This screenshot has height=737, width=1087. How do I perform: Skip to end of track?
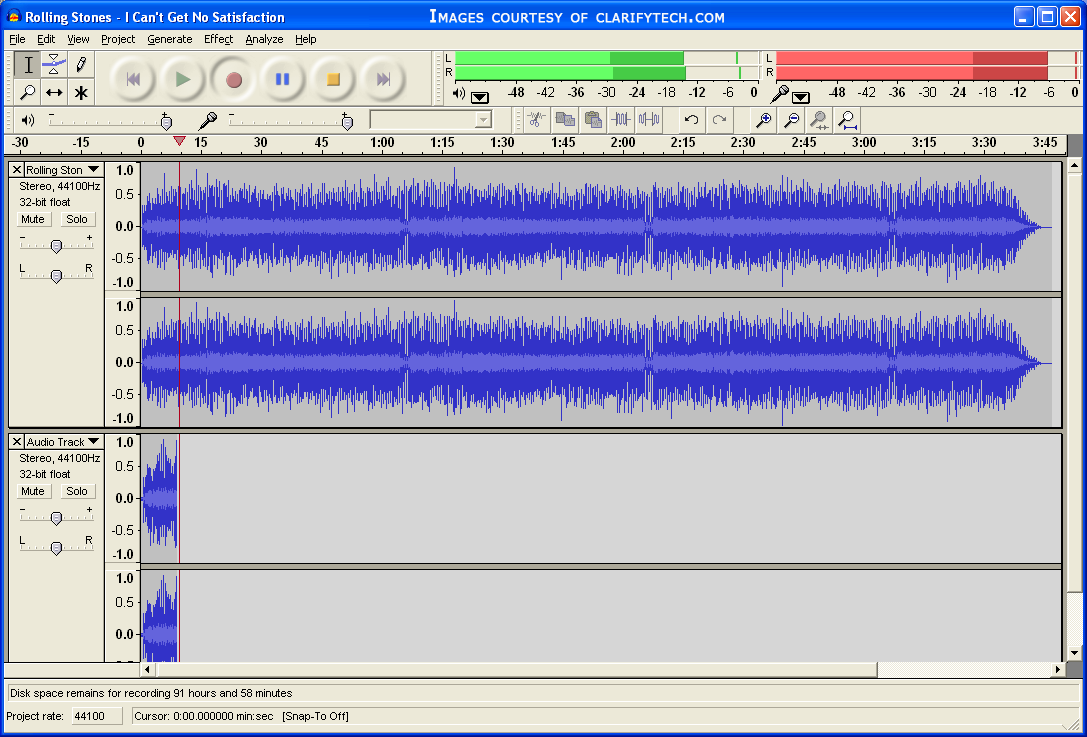click(383, 79)
